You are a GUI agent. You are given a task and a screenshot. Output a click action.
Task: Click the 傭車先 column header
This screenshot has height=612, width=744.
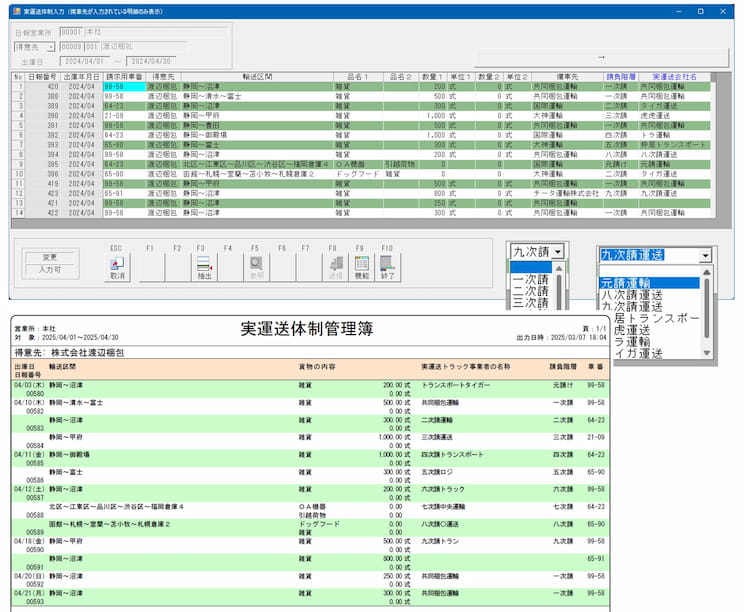[x=567, y=77]
